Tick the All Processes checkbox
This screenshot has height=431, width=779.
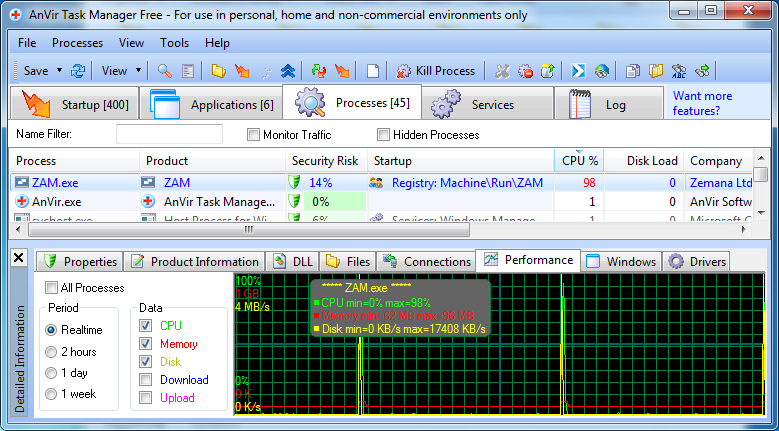point(51,288)
